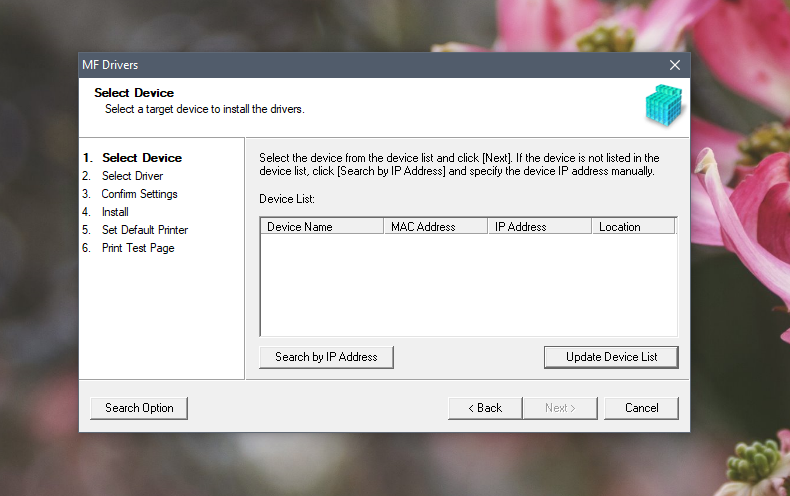
Task: Select step 1 Select Device in sidebar
Action: (141, 158)
